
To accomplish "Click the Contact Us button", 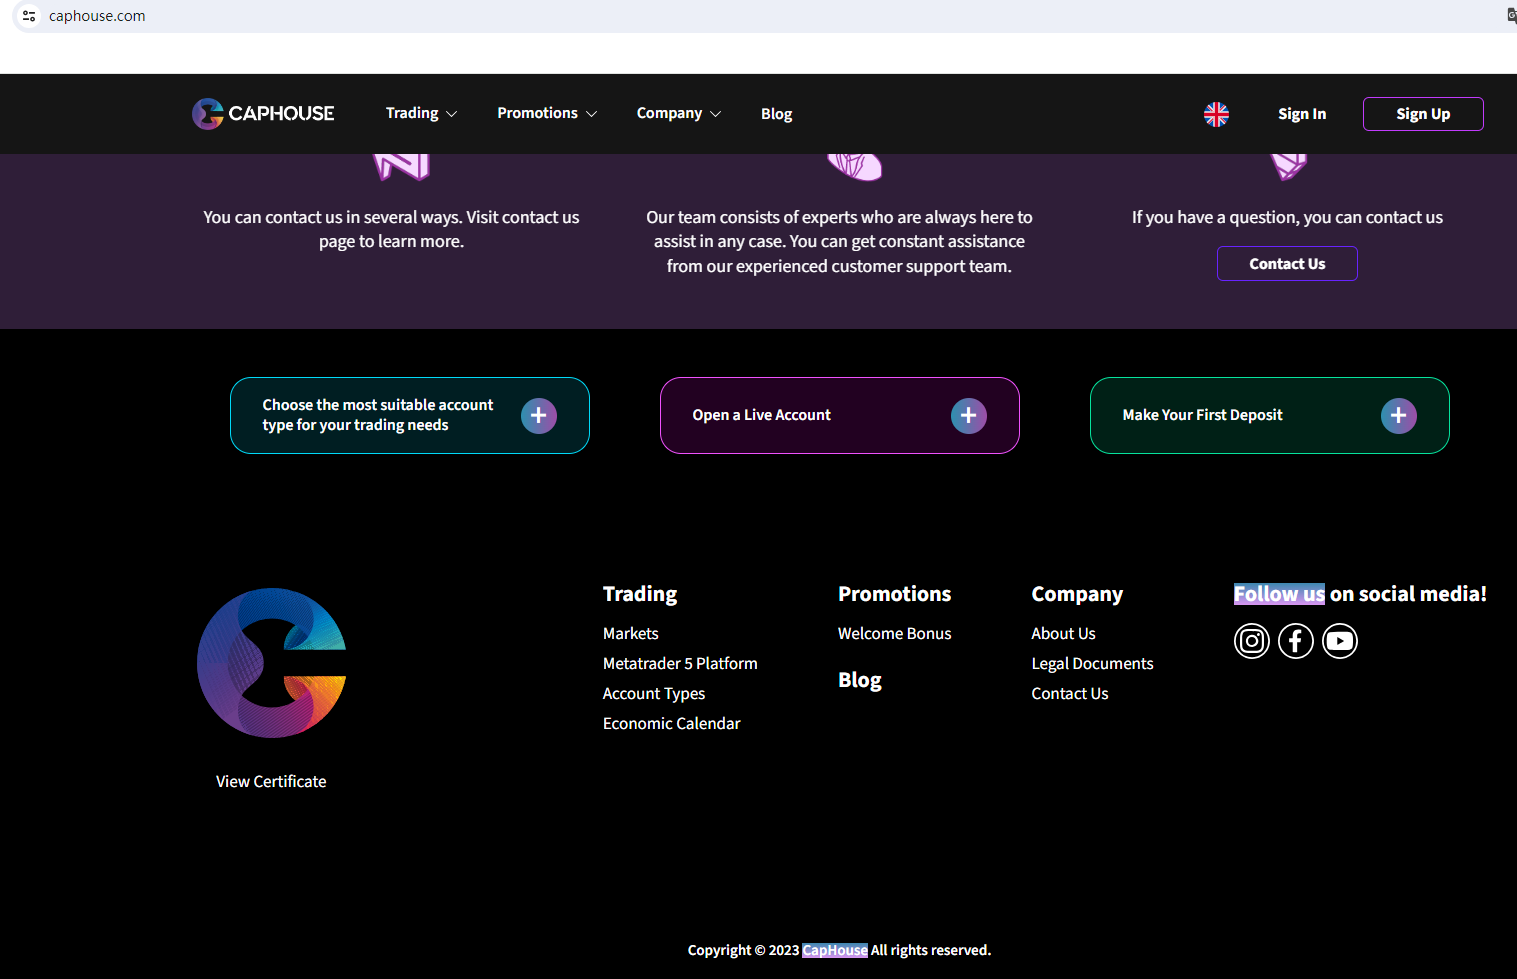I will (1286, 264).
